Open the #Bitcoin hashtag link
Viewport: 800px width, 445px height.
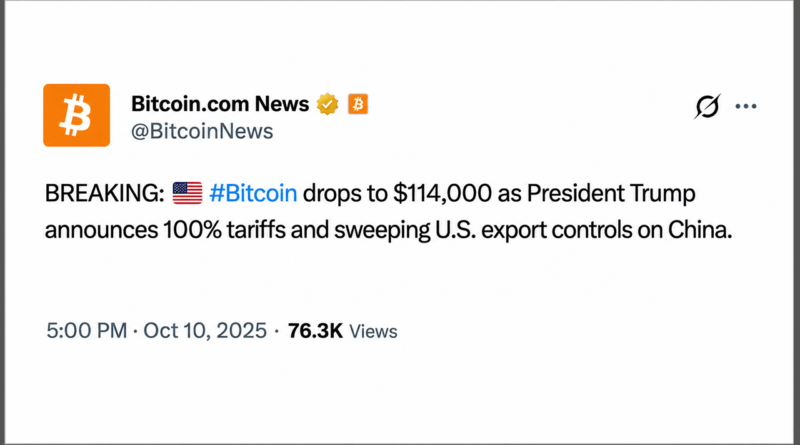253,193
